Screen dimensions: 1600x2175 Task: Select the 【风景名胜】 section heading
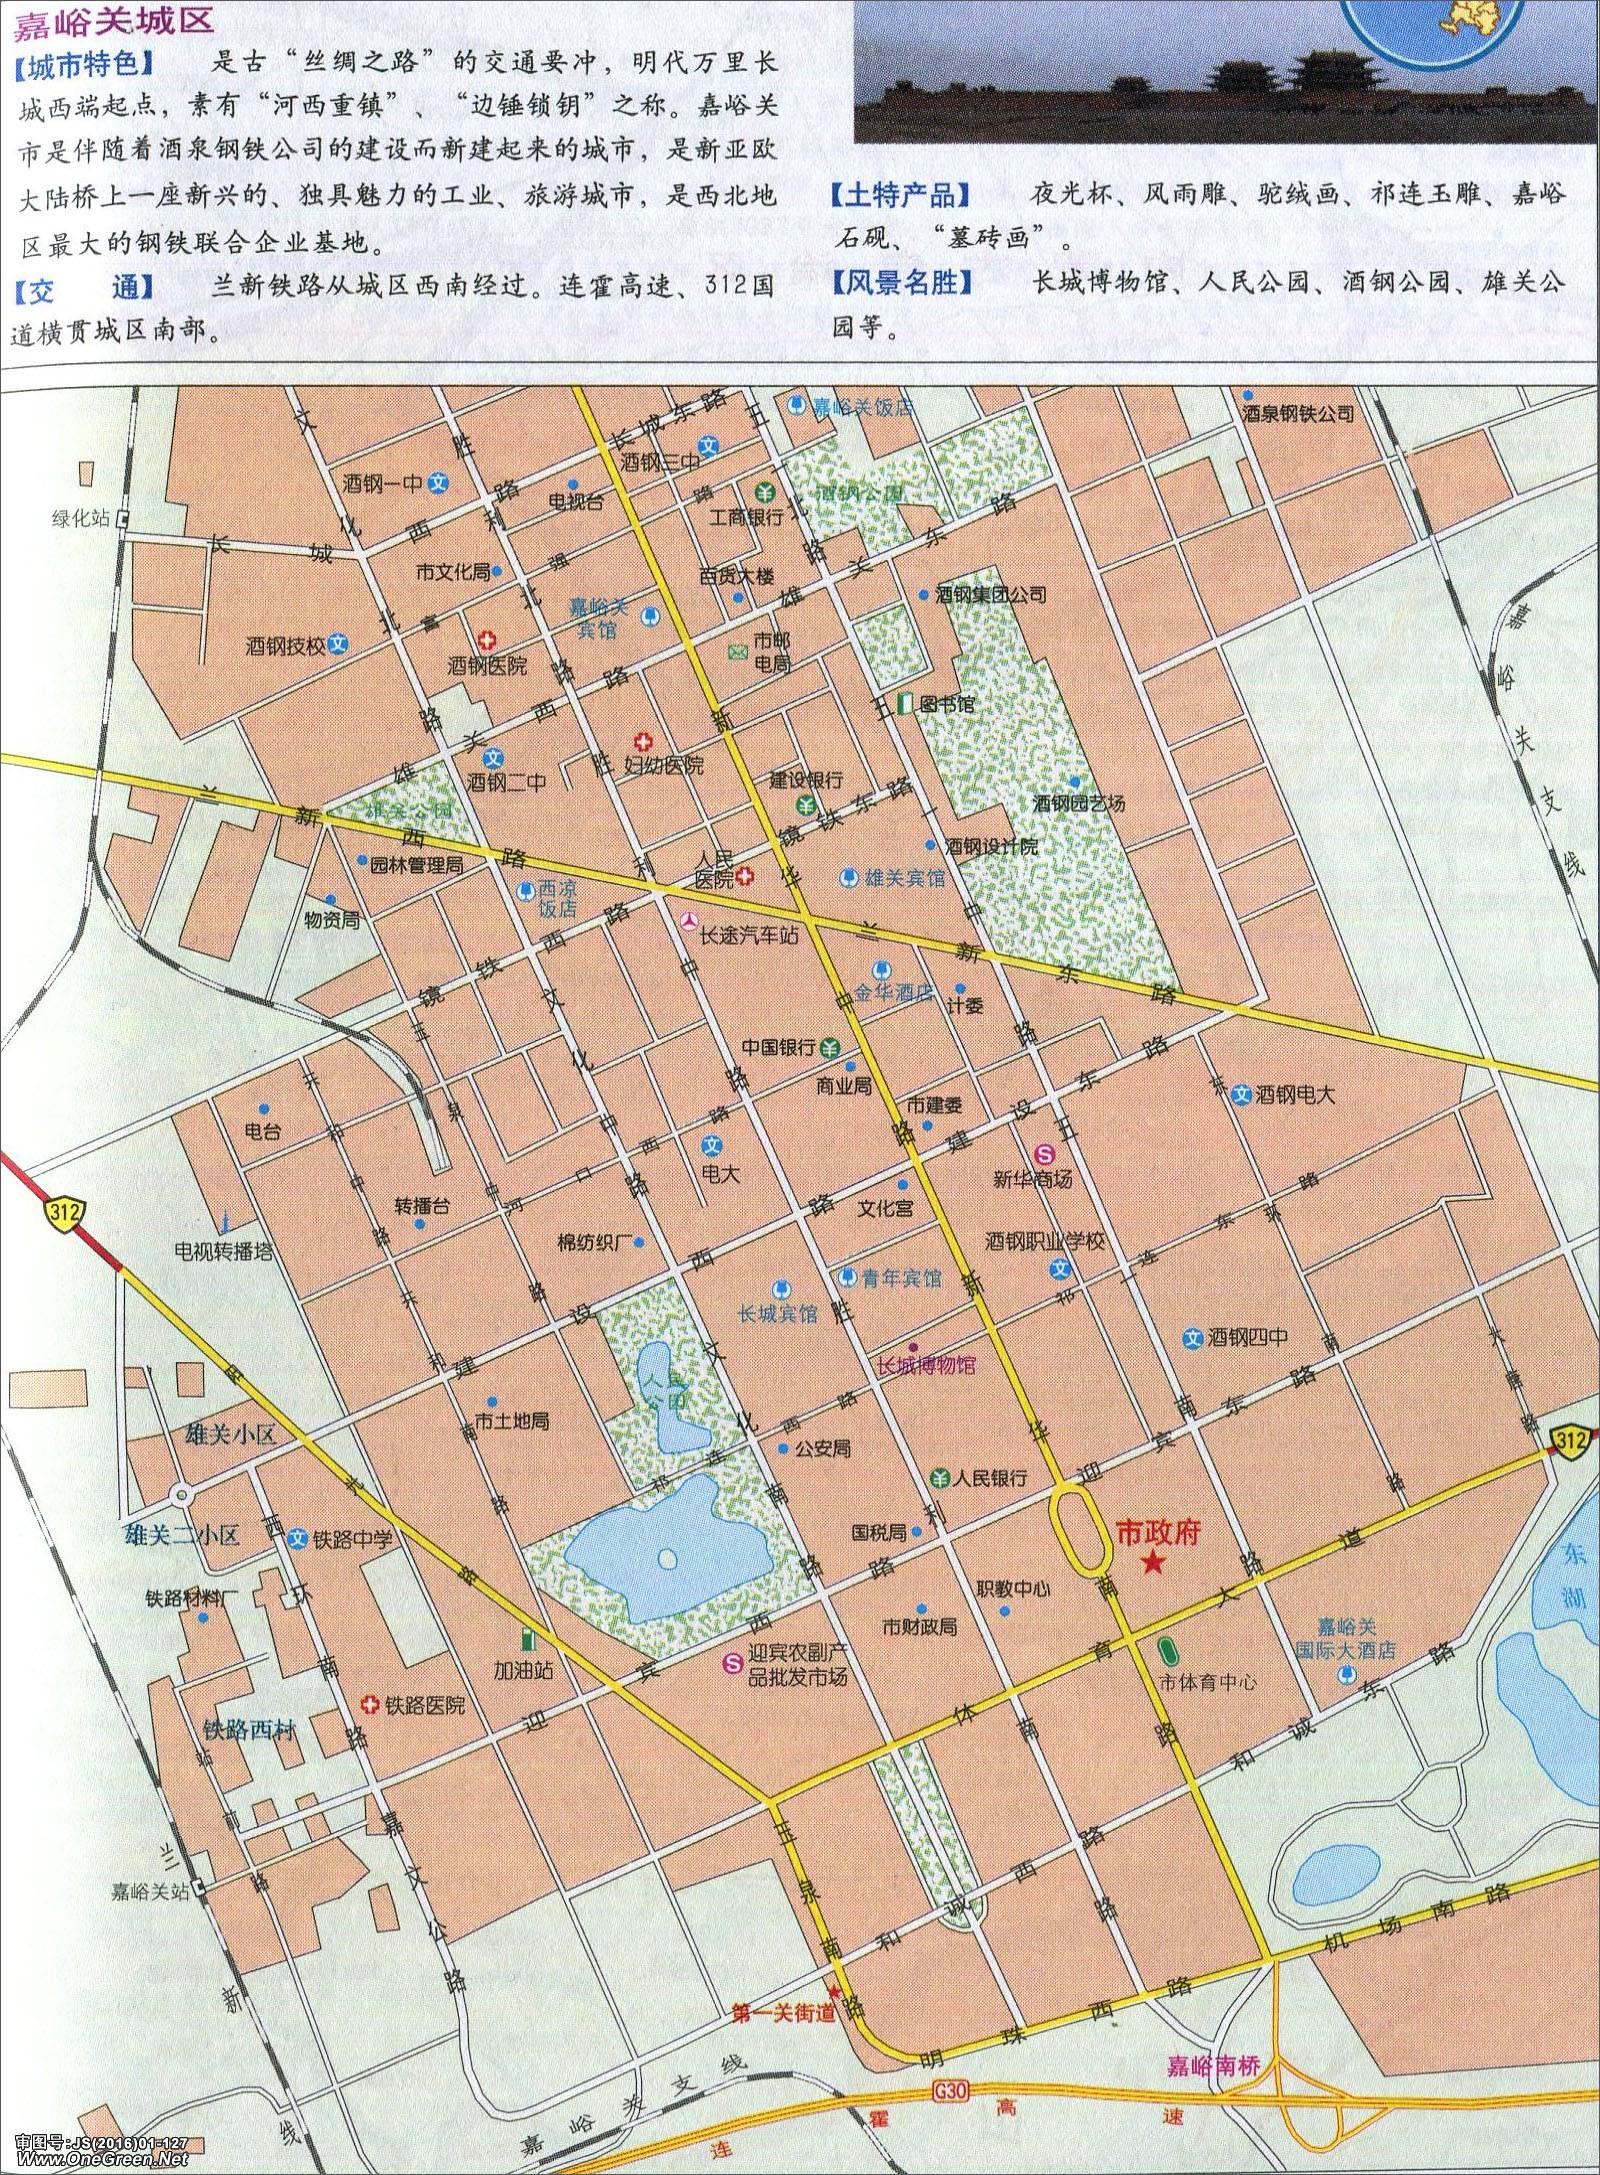coord(902,283)
